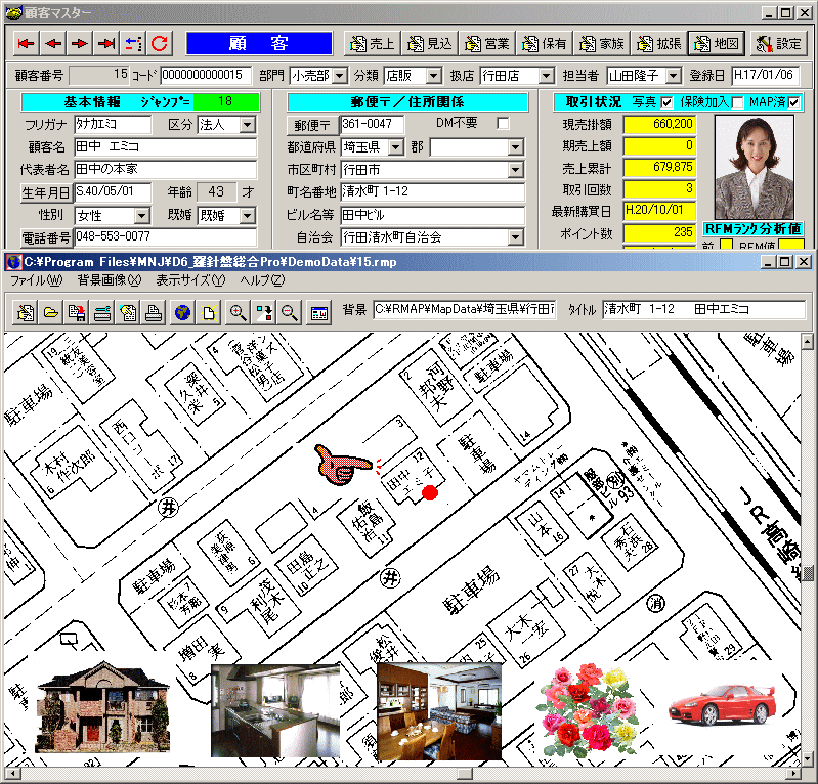Click the map's horizontal scrollbar thumb

click(x=465, y=774)
